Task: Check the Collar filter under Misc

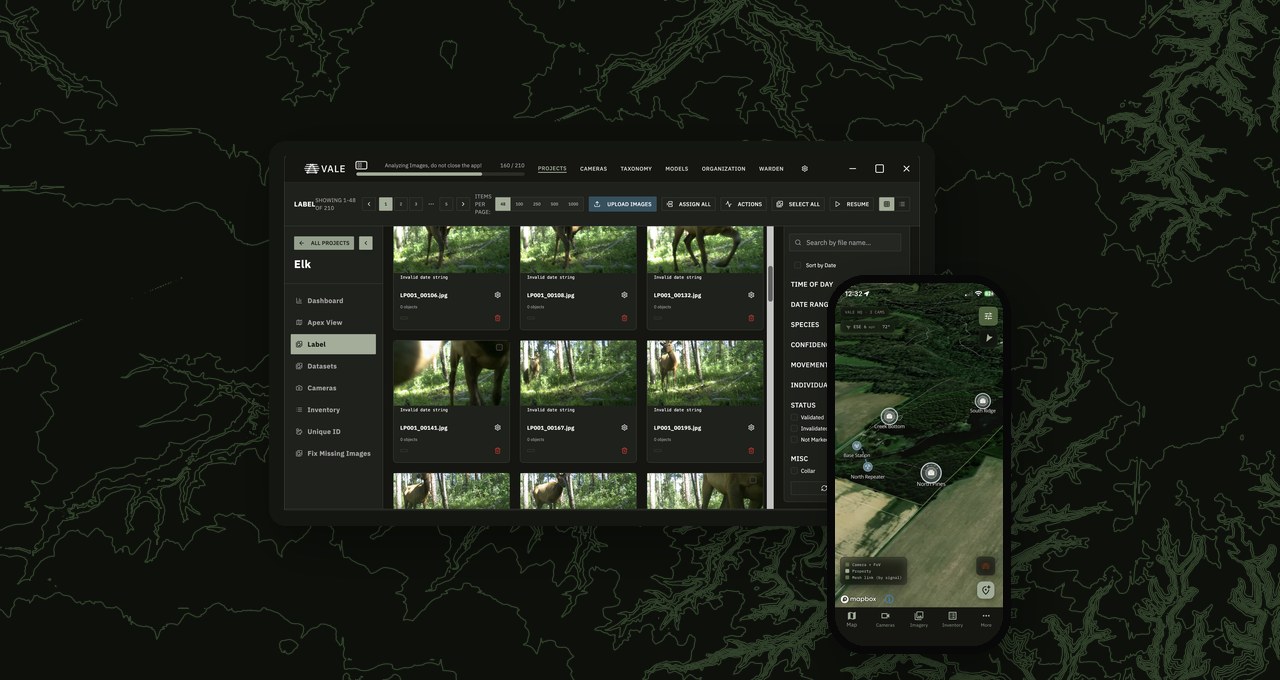Action: [796, 471]
